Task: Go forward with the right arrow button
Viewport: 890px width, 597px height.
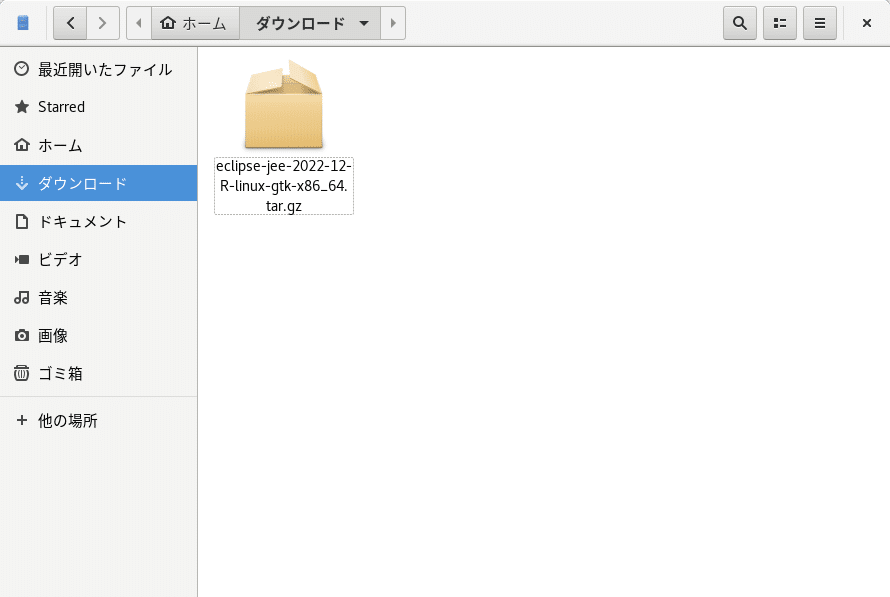Action: pos(103,23)
